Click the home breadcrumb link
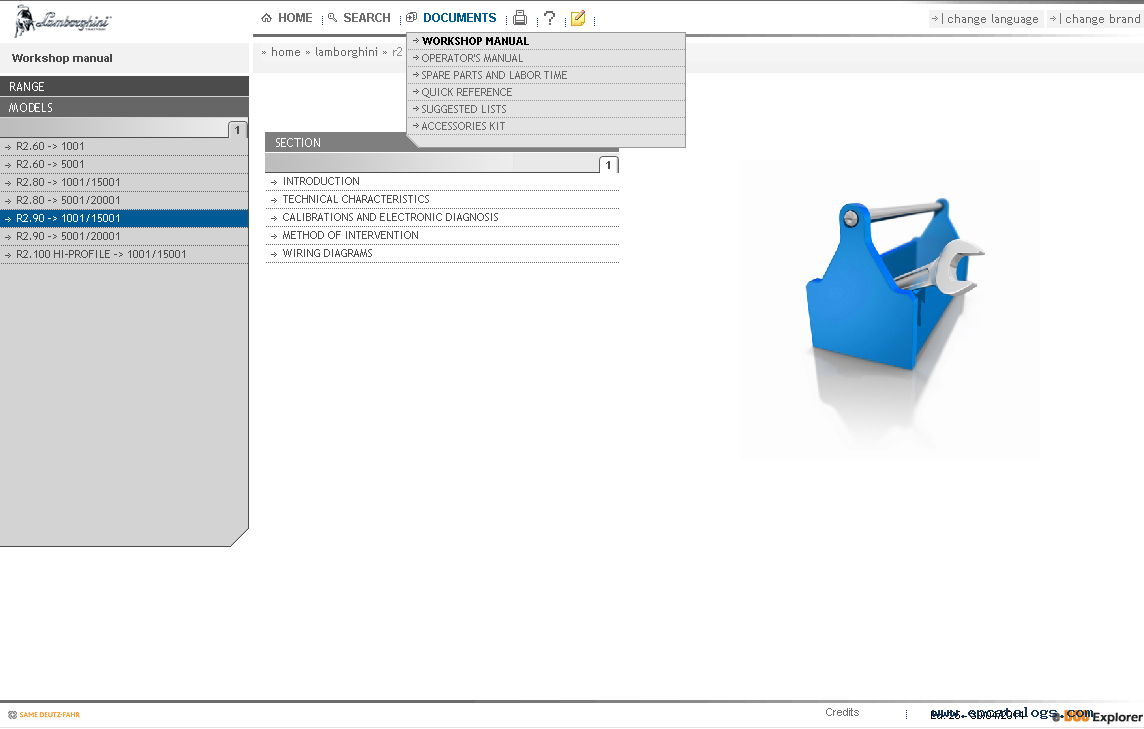Image resolution: width=1144 pixels, height=729 pixels. (285, 52)
